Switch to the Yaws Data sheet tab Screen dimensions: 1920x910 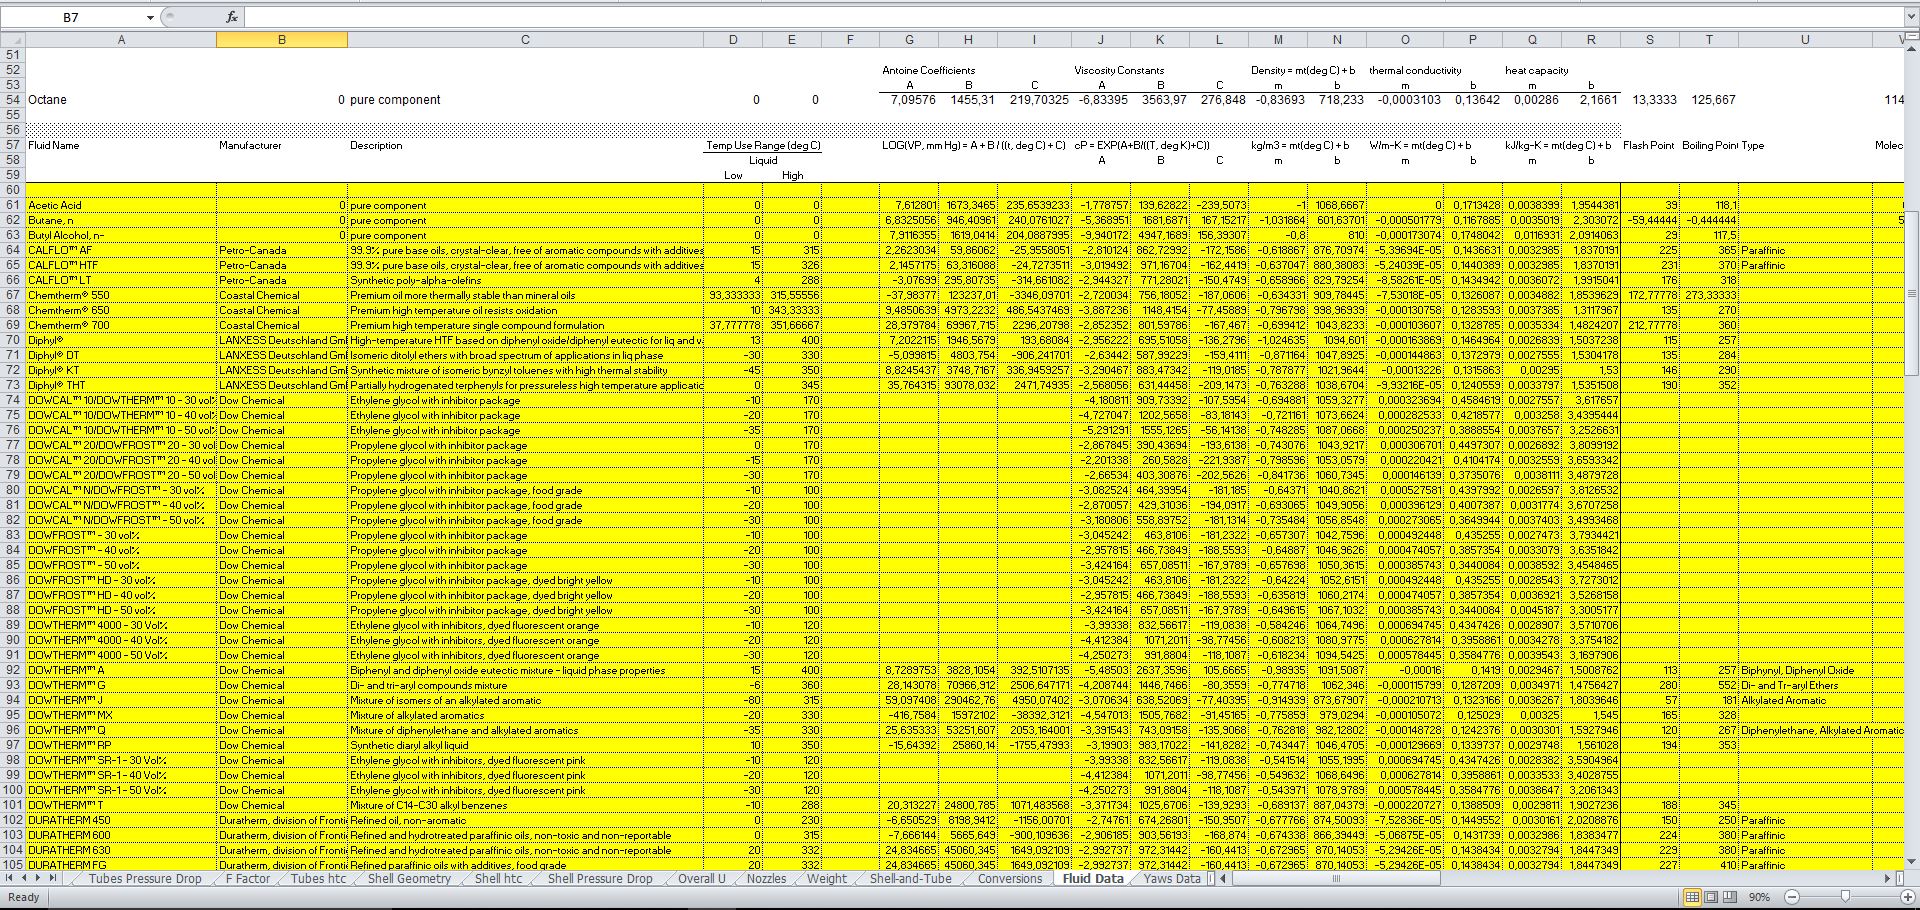[1172, 878]
